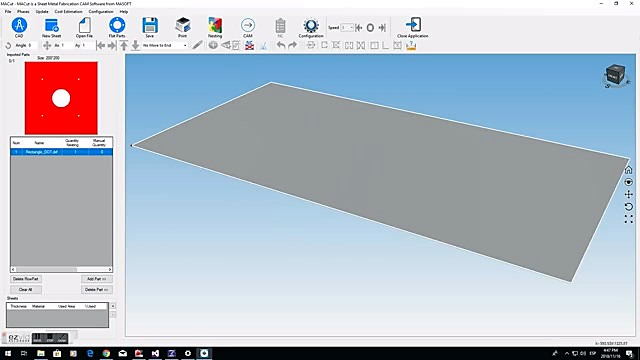Click the rotate view icon
The height and width of the screenshot is (360, 640).
(x=629, y=207)
